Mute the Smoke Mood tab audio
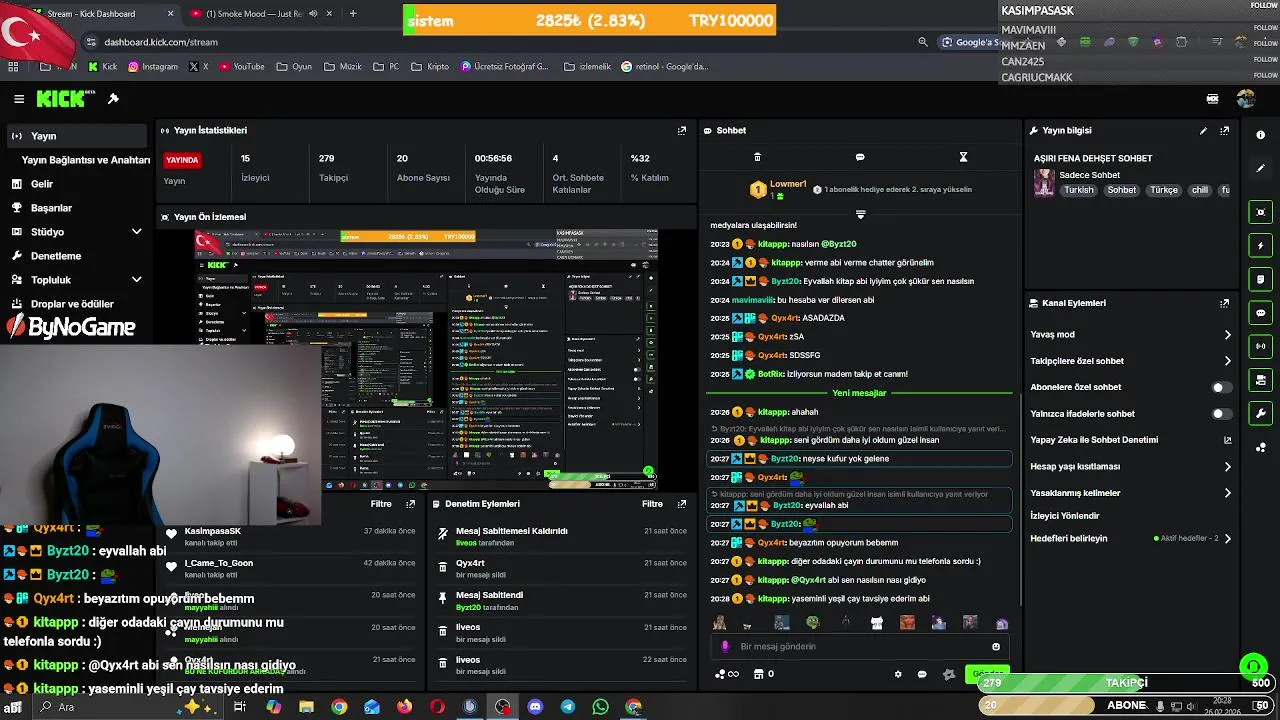This screenshot has height=720, width=1280. click(x=313, y=14)
